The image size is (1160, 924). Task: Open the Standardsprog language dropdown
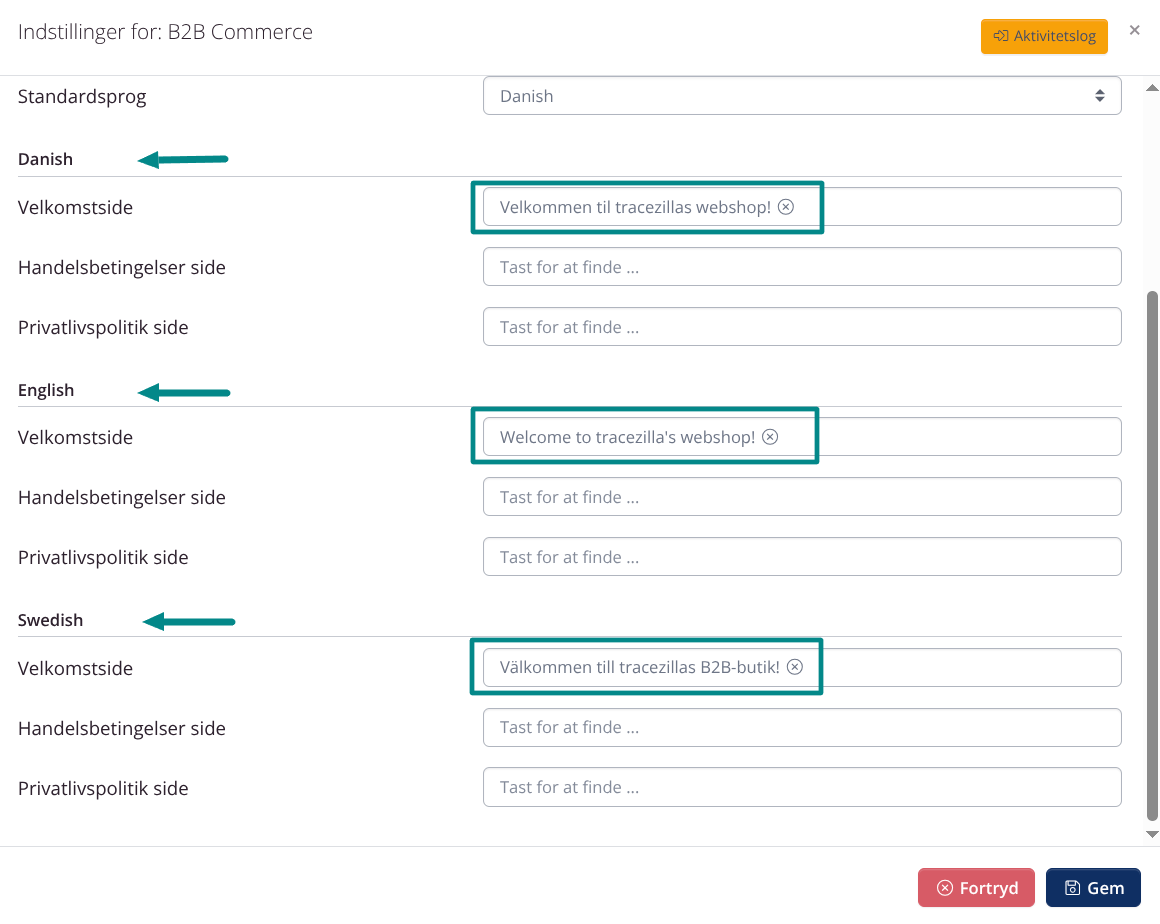click(x=801, y=96)
